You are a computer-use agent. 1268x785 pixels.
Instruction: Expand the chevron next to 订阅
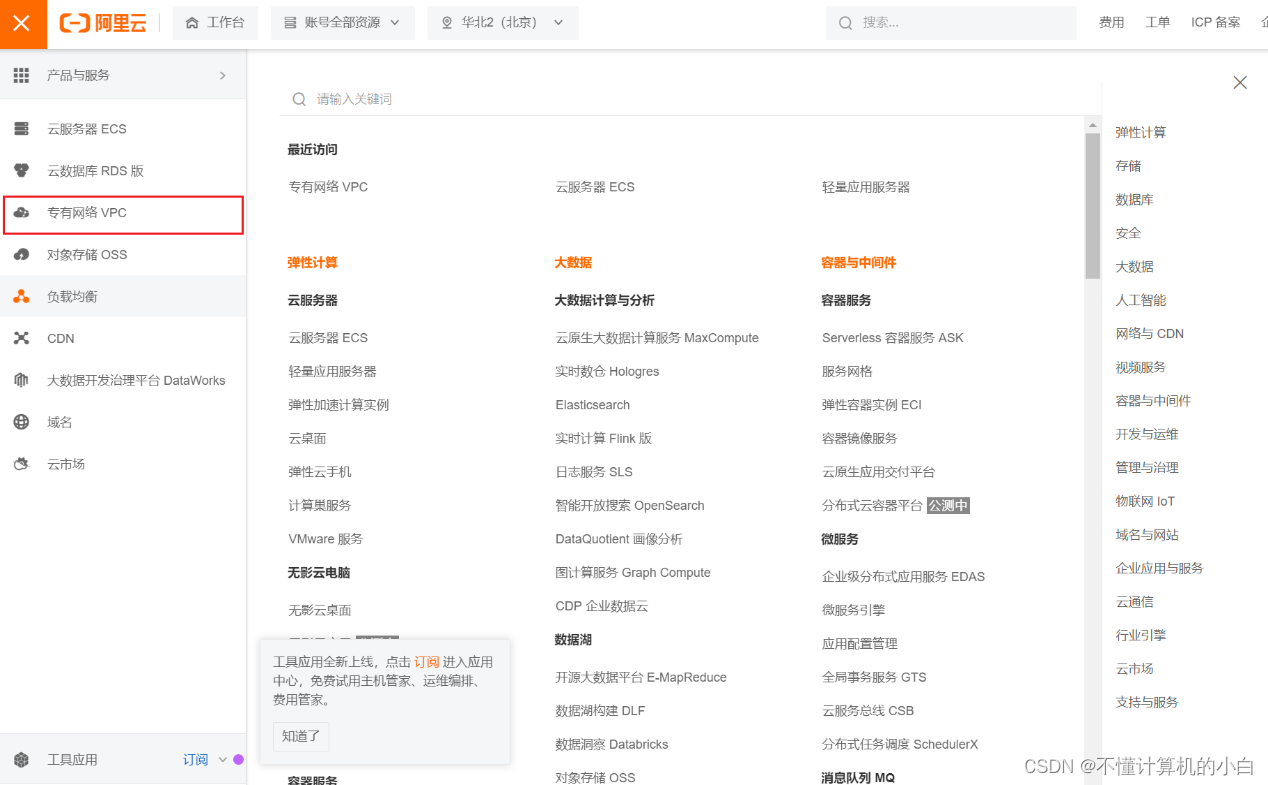coord(222,760)
